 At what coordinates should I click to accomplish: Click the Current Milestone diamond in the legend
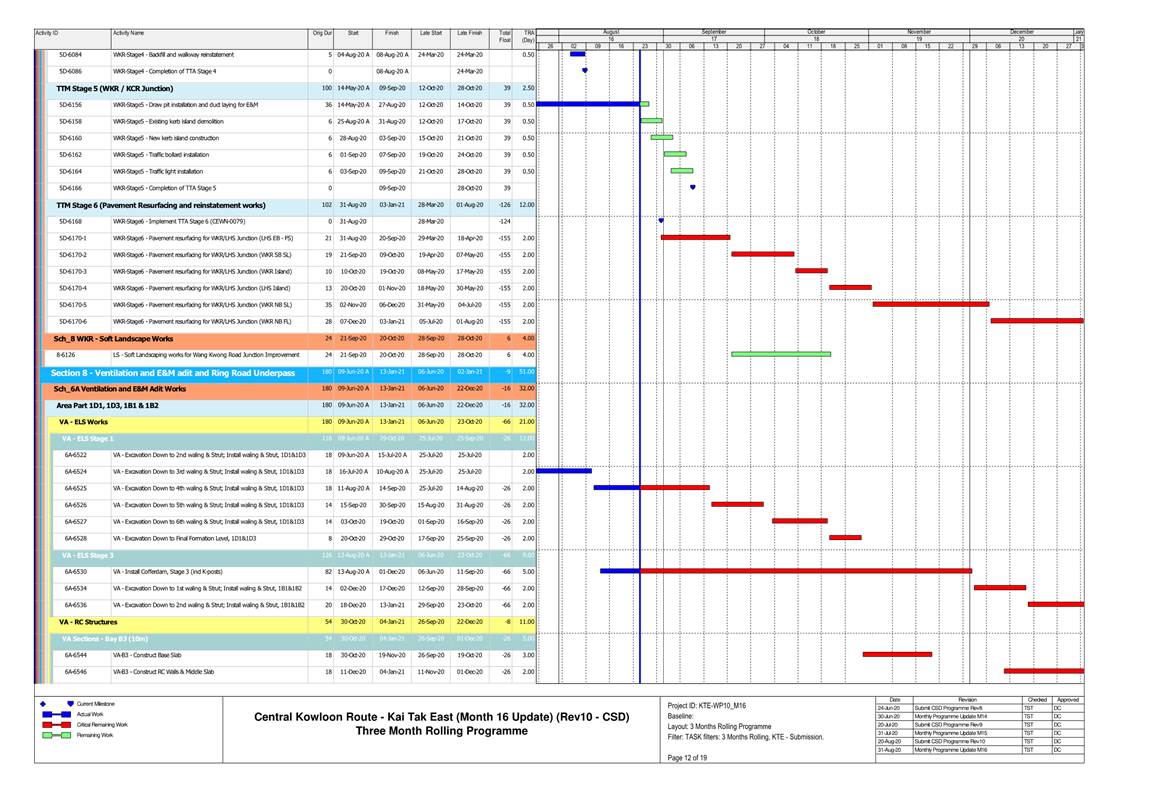pos(68,704)
